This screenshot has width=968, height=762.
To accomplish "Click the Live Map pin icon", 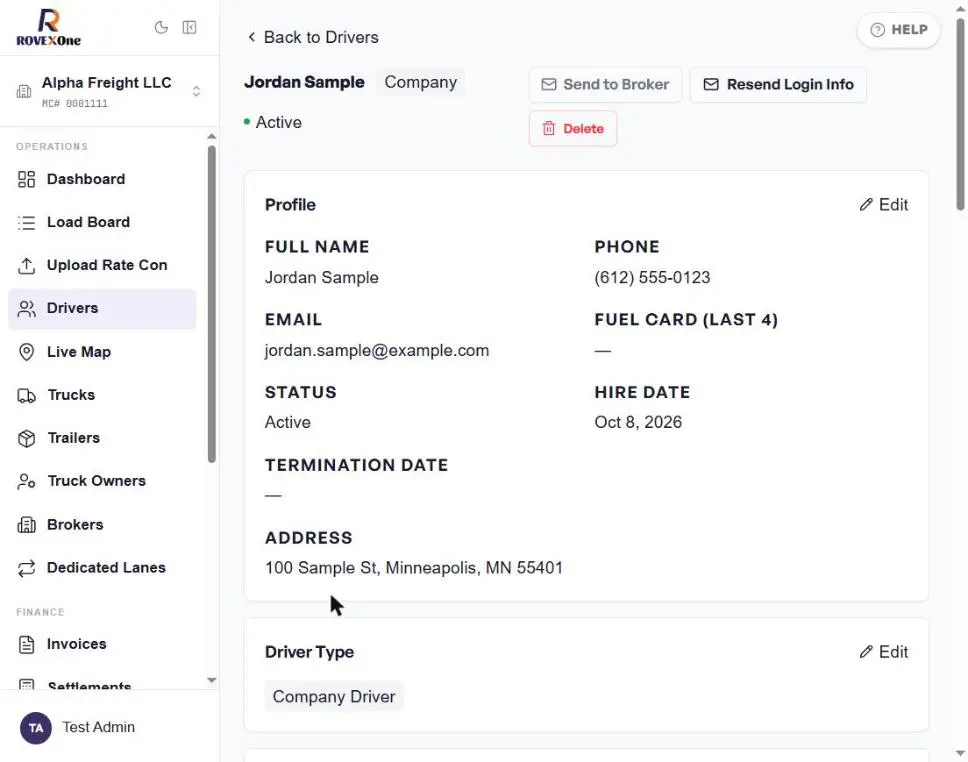I will point(27,352).
